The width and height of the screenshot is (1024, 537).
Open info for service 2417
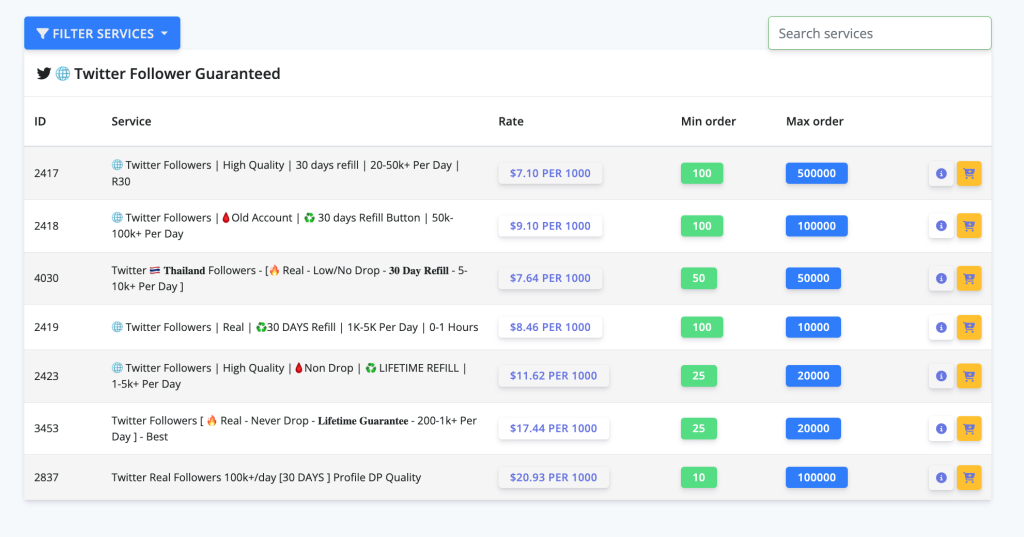pyautogui.click(x=941, y=173)
